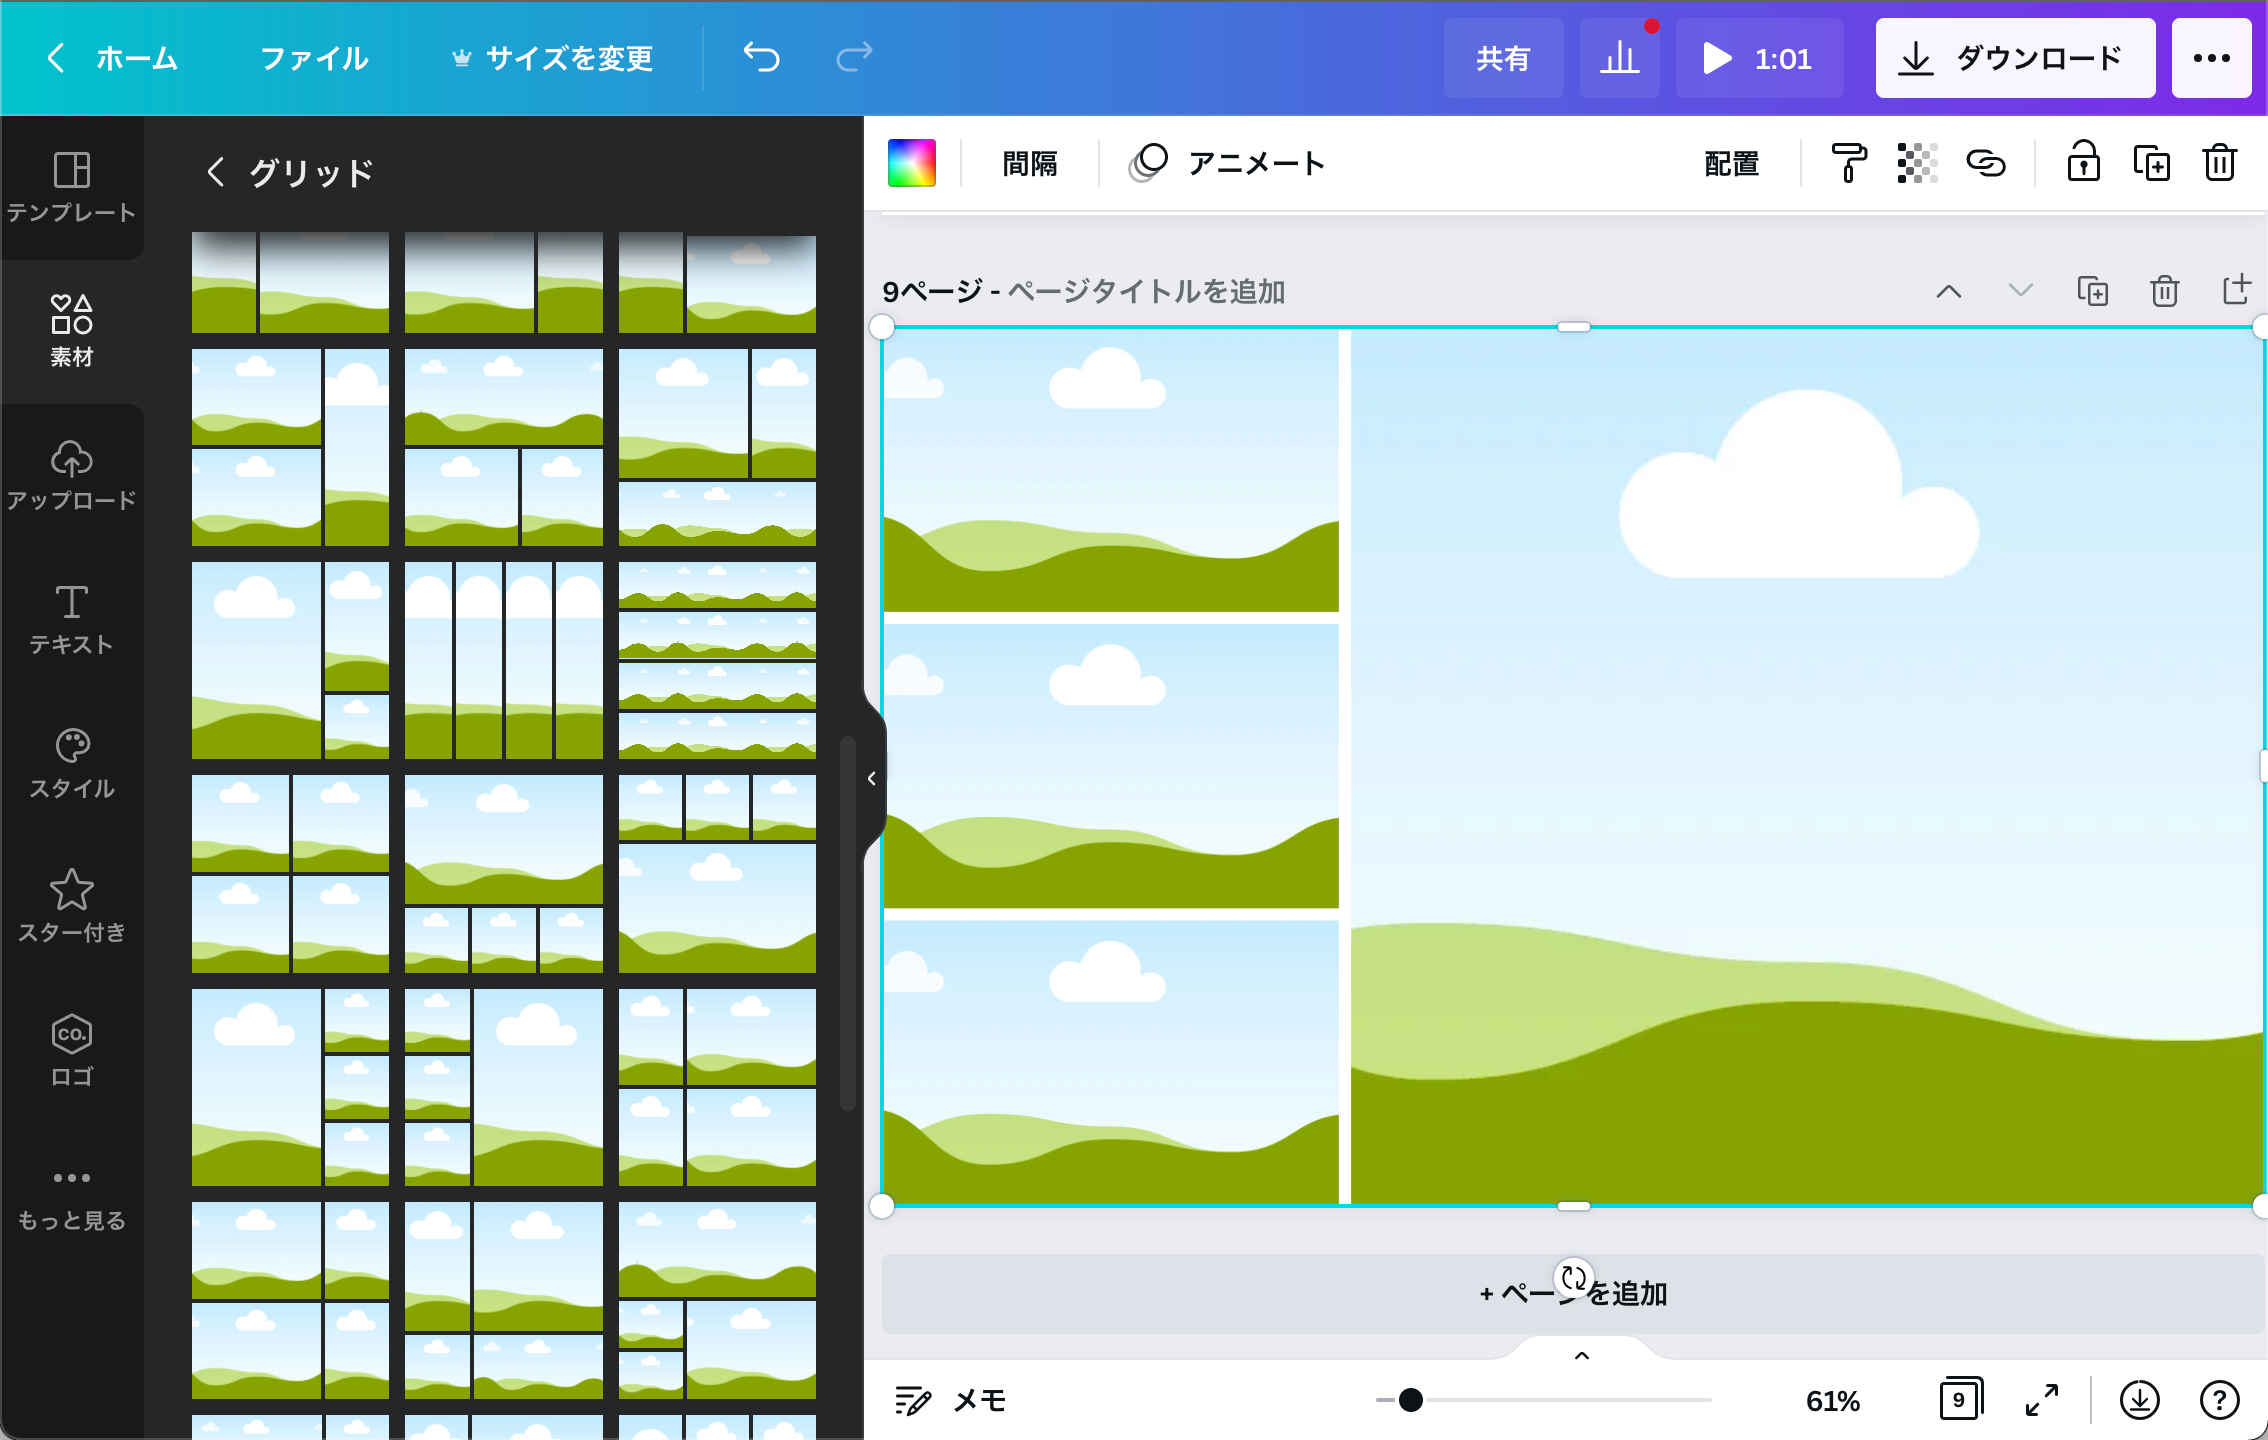Select the two-by-two grid thumbnail
2268x1440 pixels.
click(x=290, y=873)
